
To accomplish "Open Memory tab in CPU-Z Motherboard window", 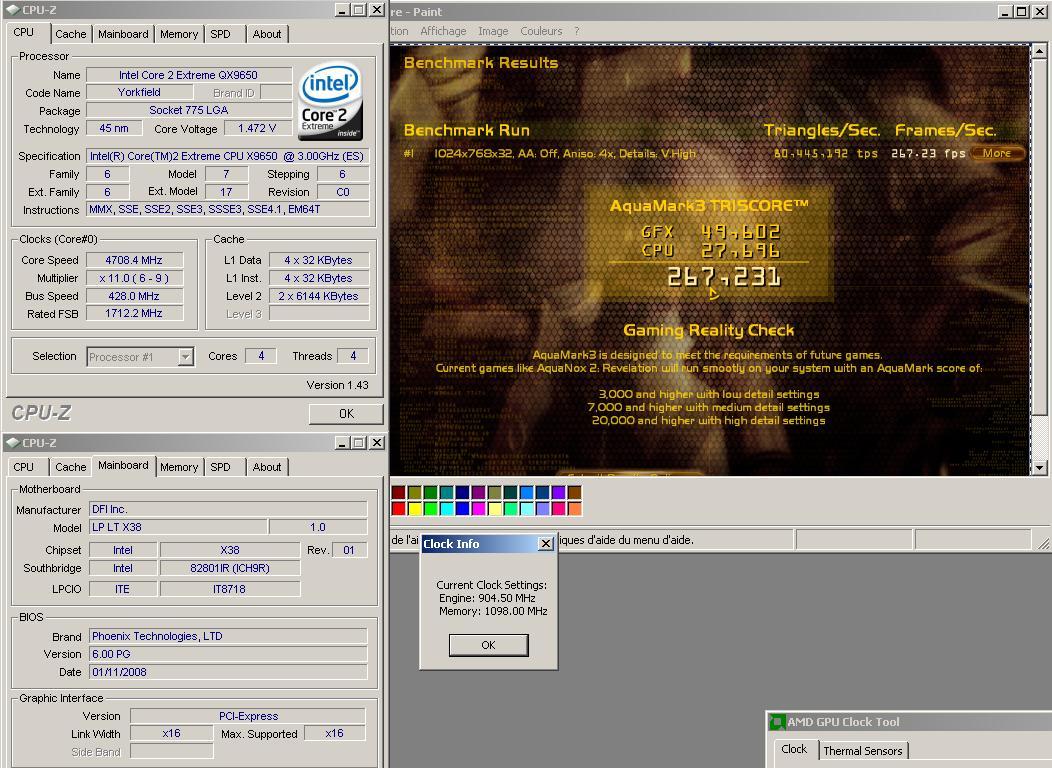I will (178, 467).
